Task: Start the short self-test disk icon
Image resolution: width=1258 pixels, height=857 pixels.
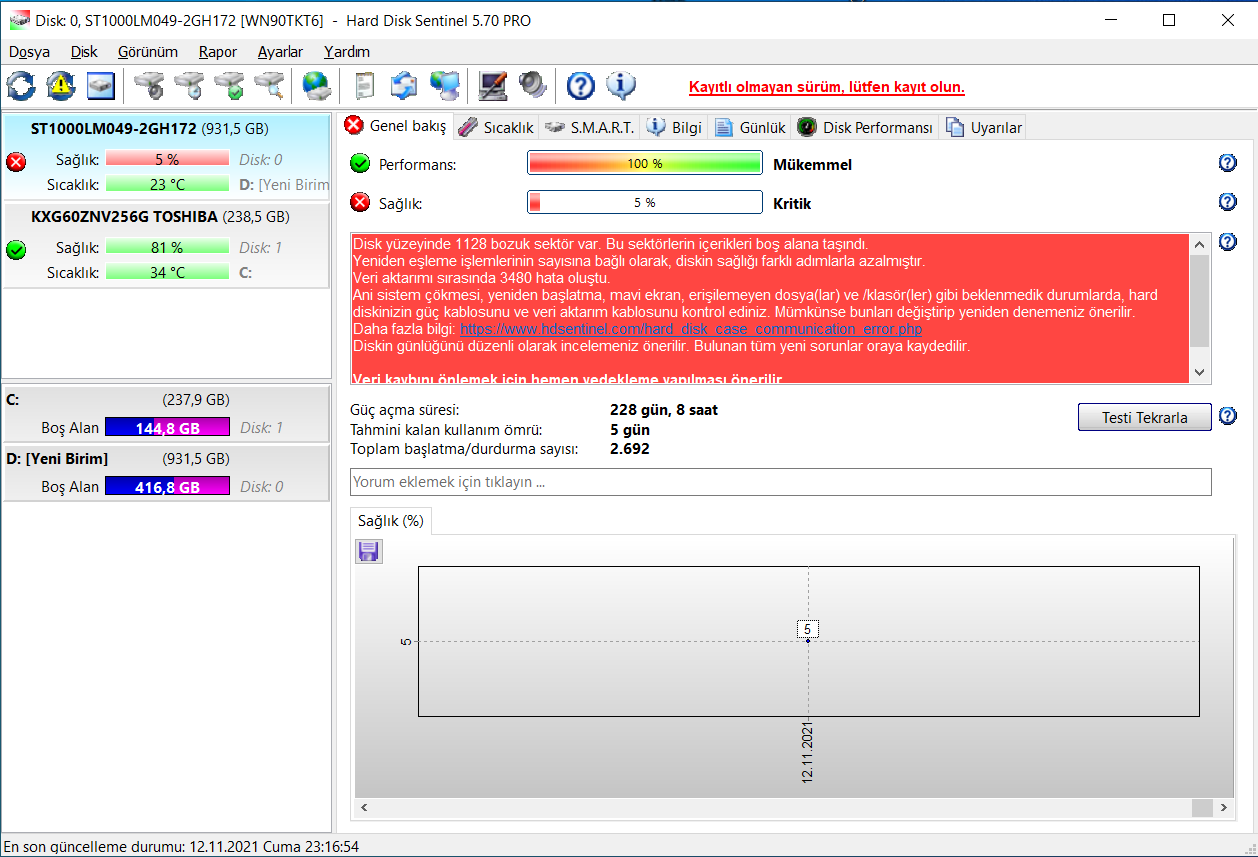Action: pyautogui.click(x=149, y=86)
